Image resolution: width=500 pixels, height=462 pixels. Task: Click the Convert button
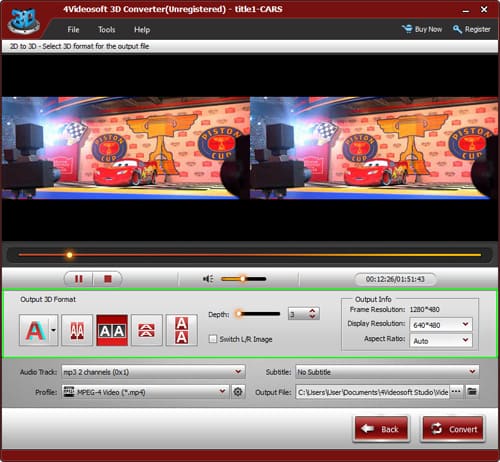tap(454, 429)
